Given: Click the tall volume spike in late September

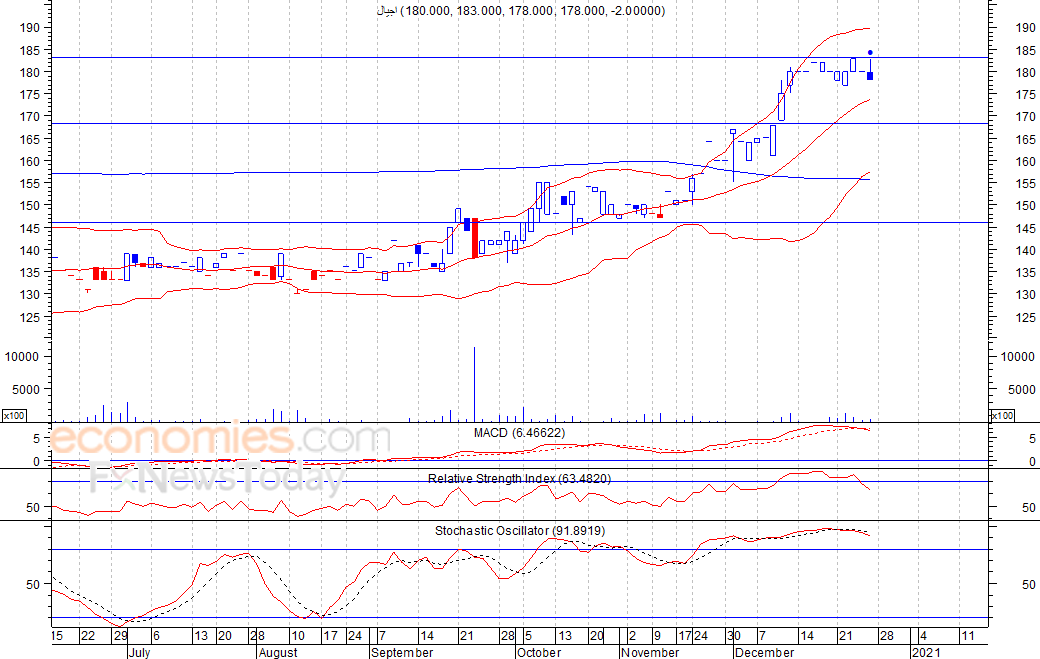Looking at the screenshot, I should point(474,384).
